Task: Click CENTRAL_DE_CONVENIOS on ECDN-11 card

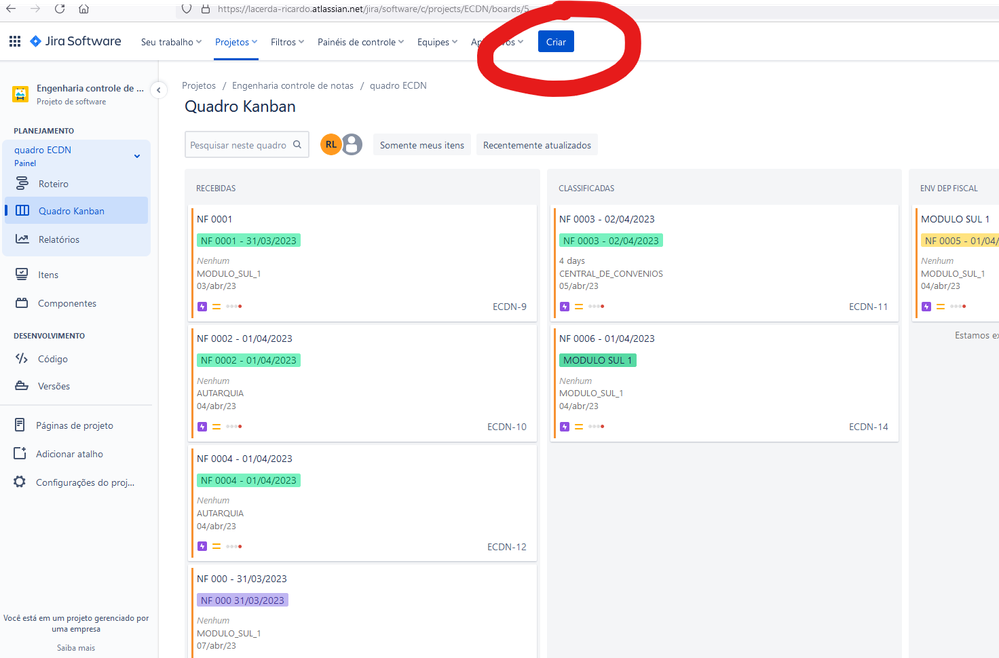Action: tap(611, 273)
